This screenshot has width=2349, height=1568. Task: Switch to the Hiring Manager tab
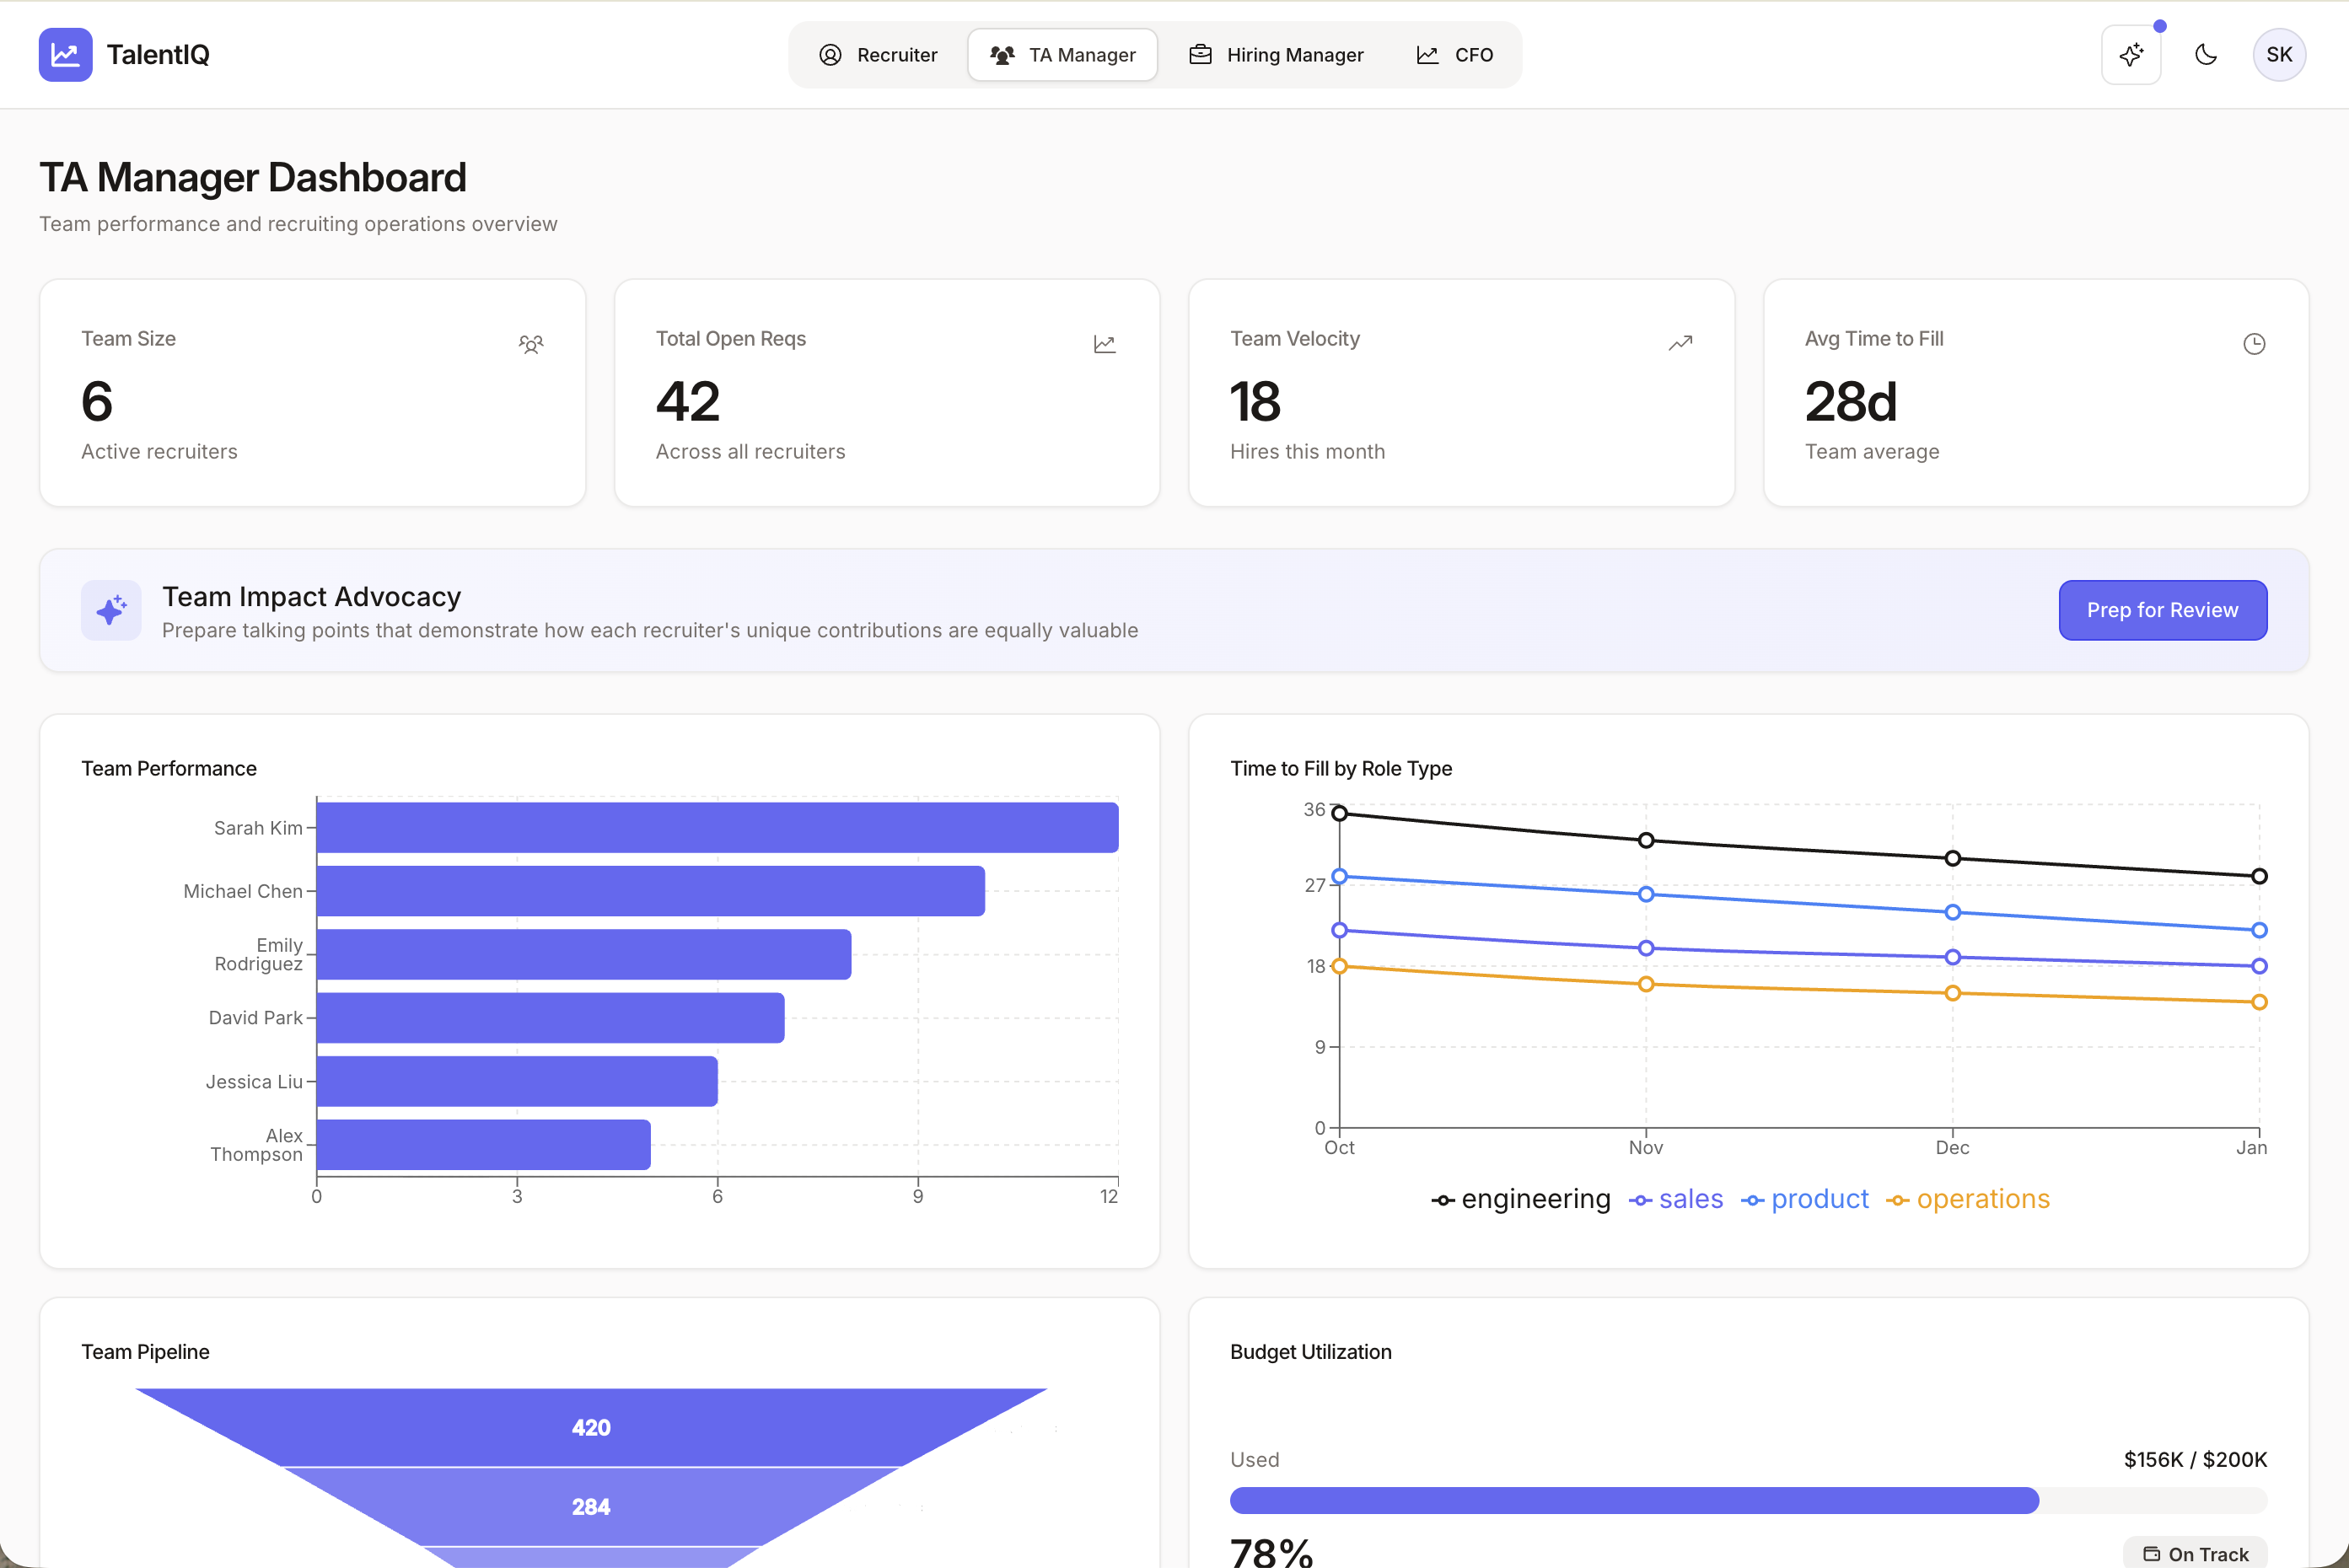pos(1276,55)
